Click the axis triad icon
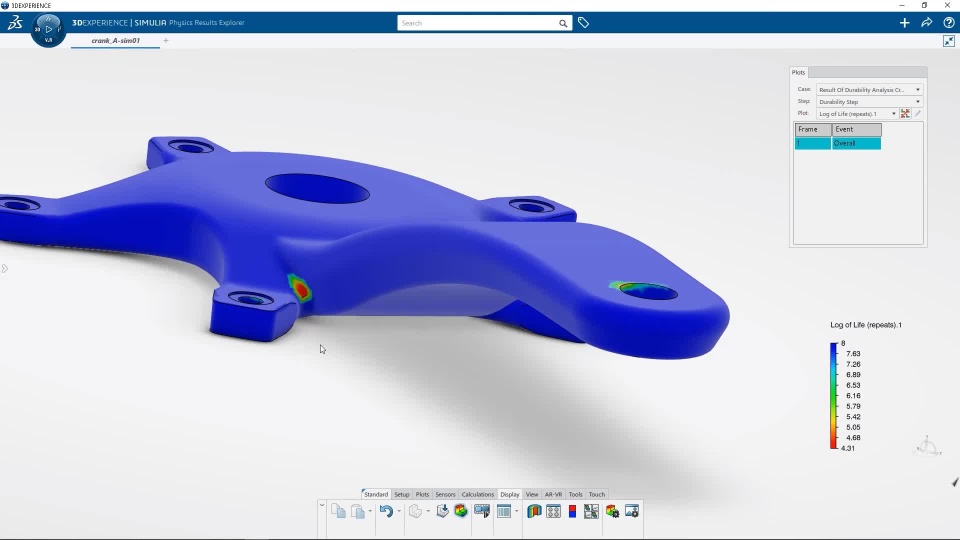Image resolution: width=960 pixels, height=540 pixels. pos(928,446)
